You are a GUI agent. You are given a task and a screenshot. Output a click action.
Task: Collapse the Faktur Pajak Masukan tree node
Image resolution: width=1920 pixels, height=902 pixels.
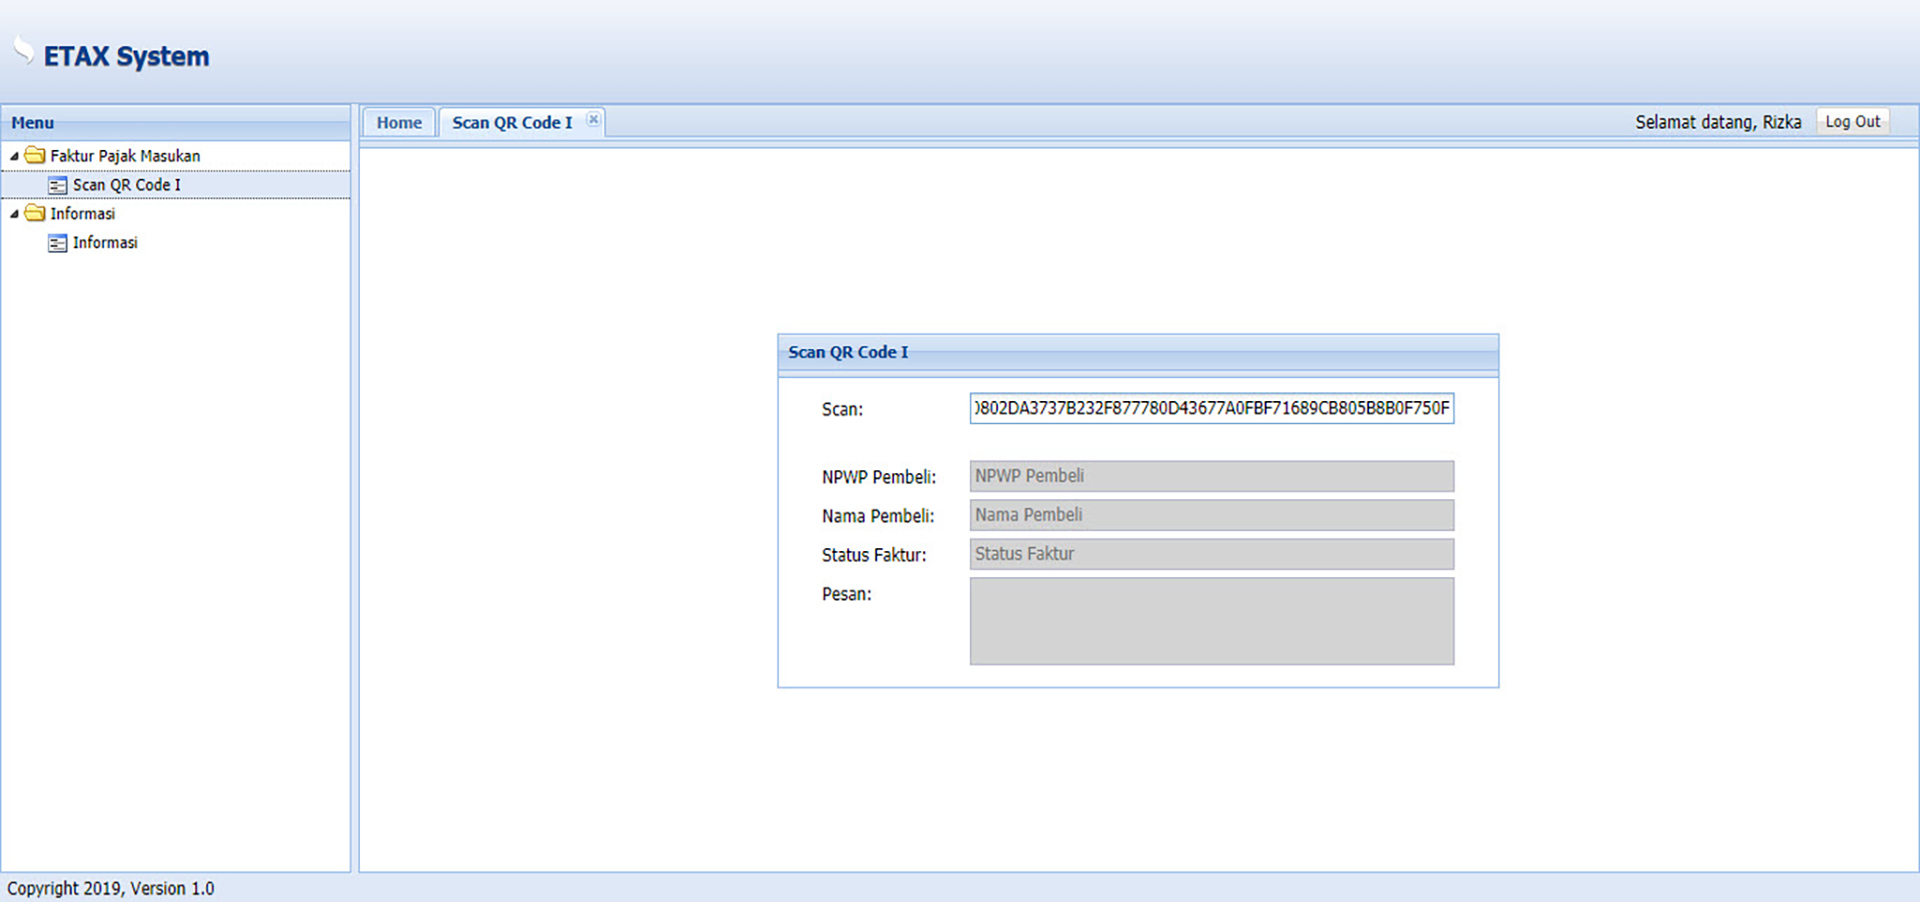pos(14,157)
